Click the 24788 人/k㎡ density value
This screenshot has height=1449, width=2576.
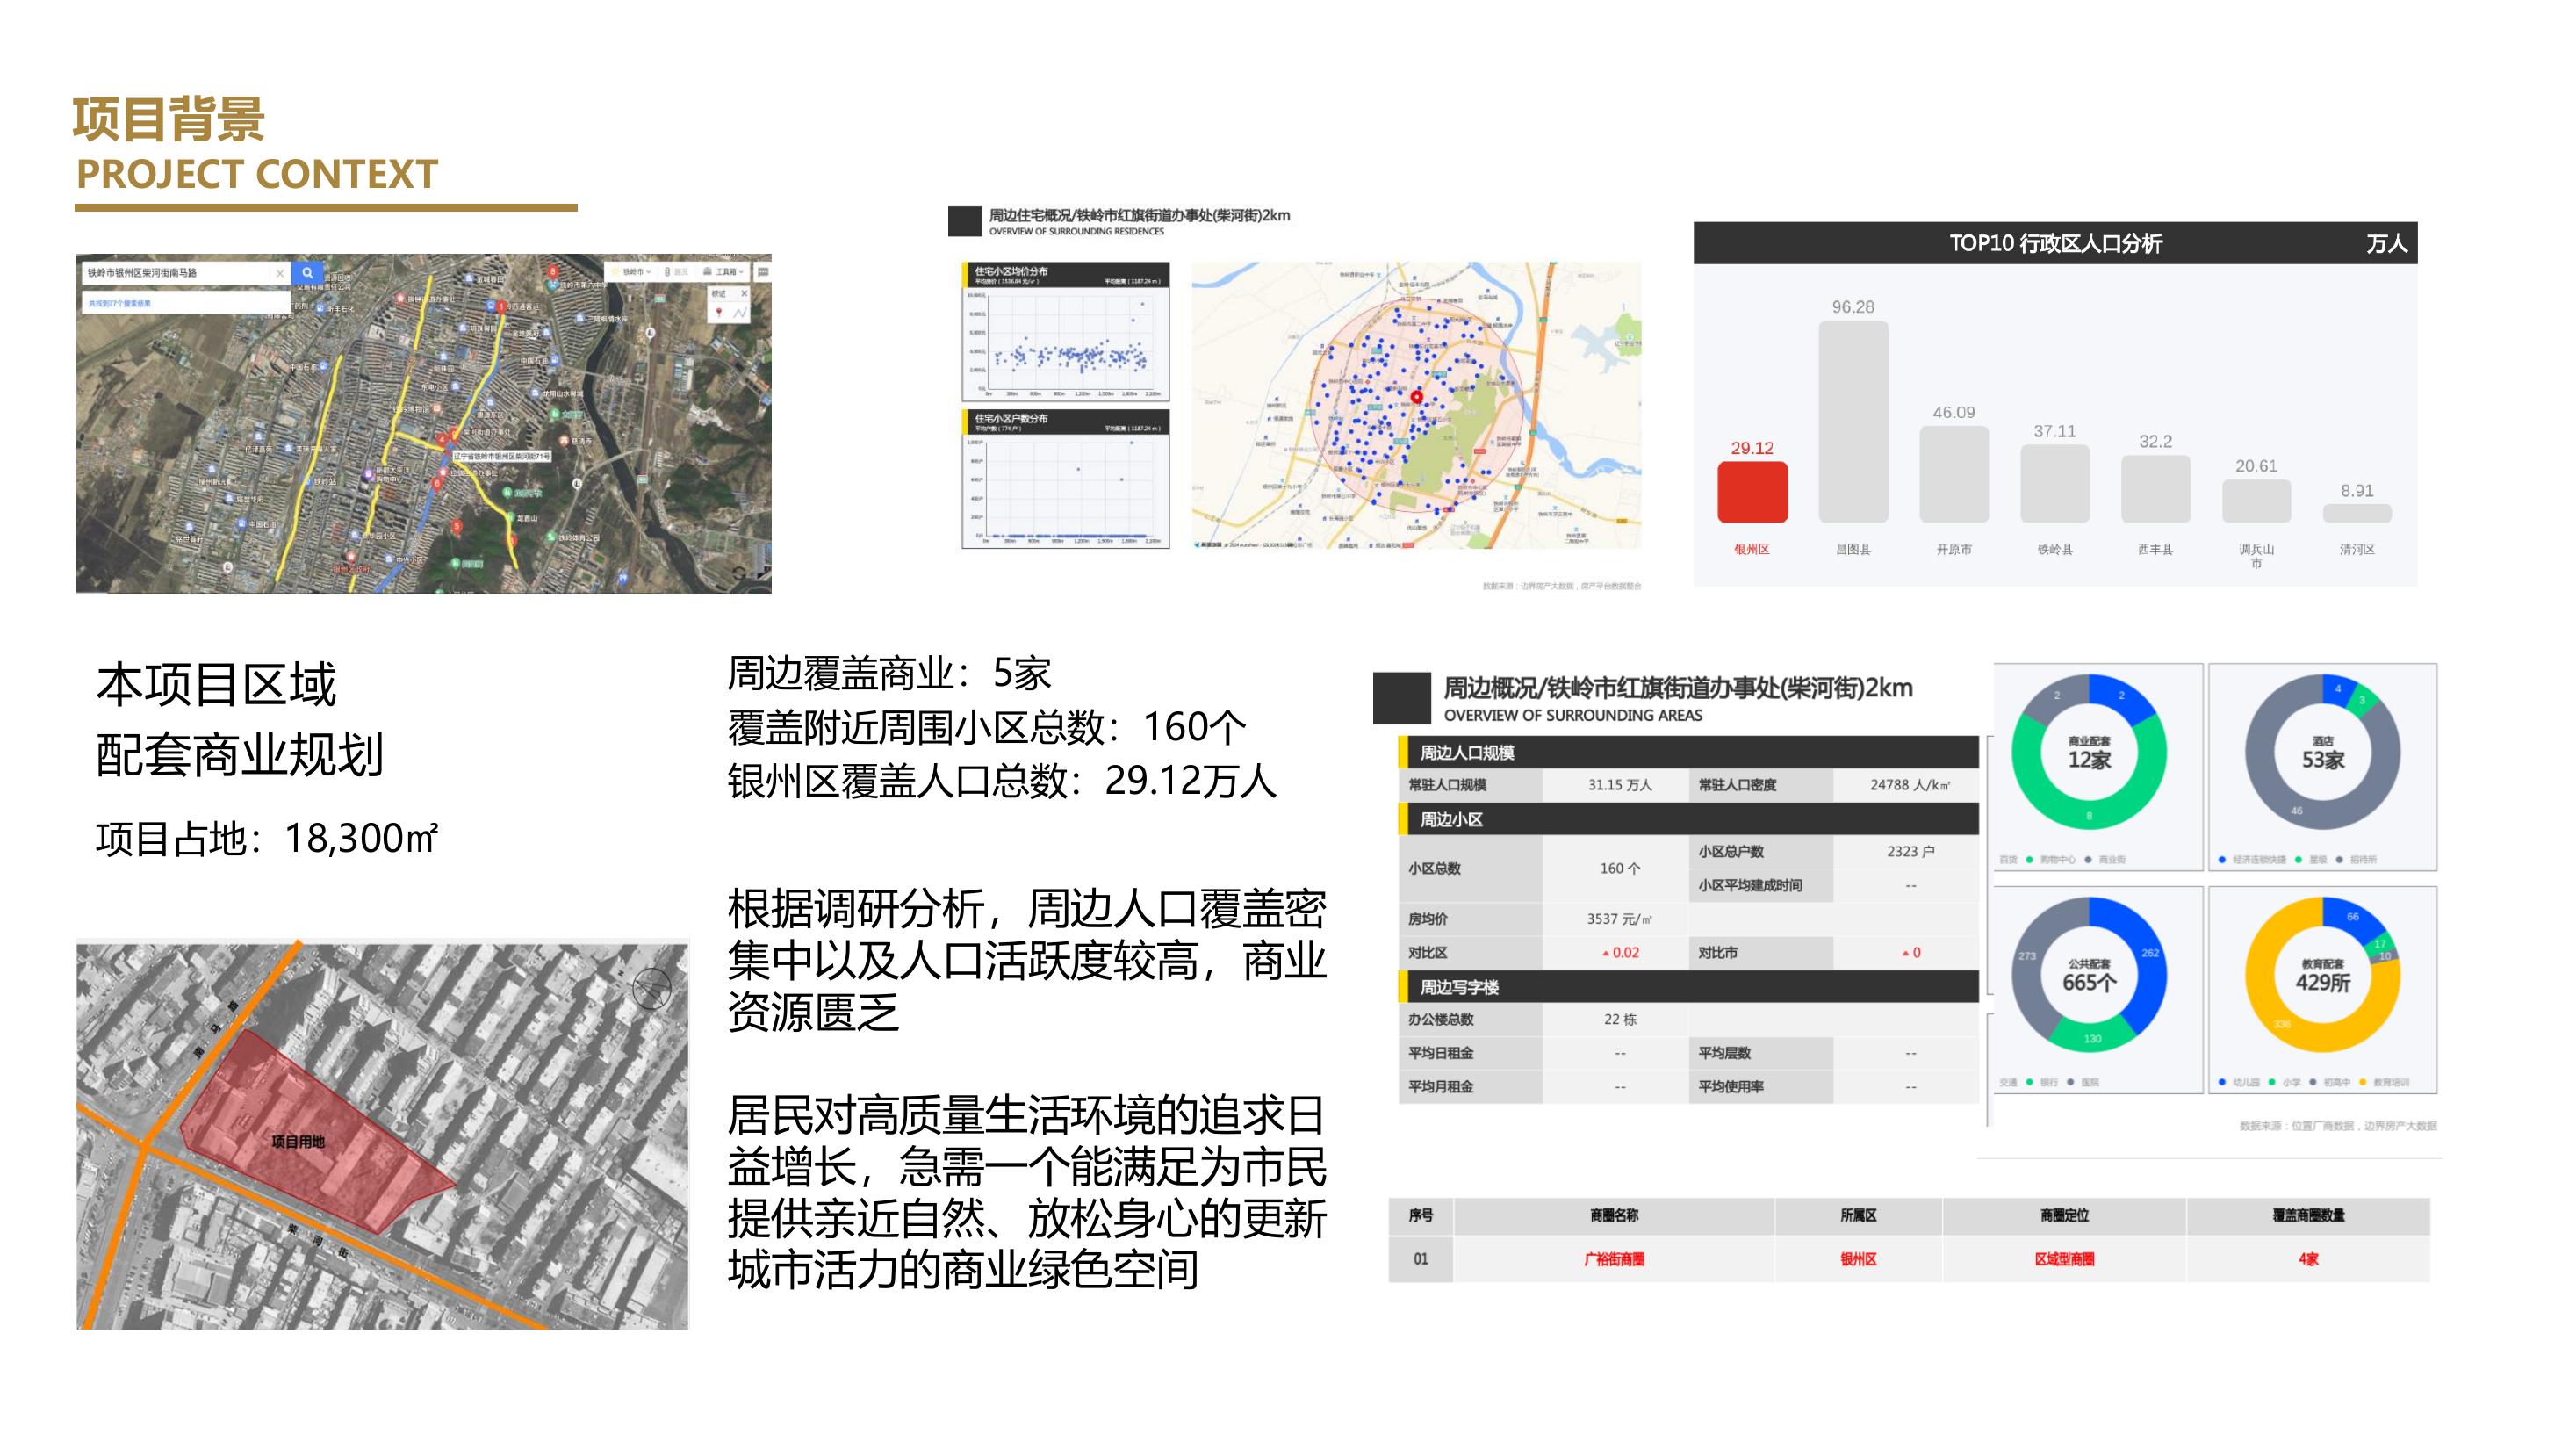tap(1910, 785)
